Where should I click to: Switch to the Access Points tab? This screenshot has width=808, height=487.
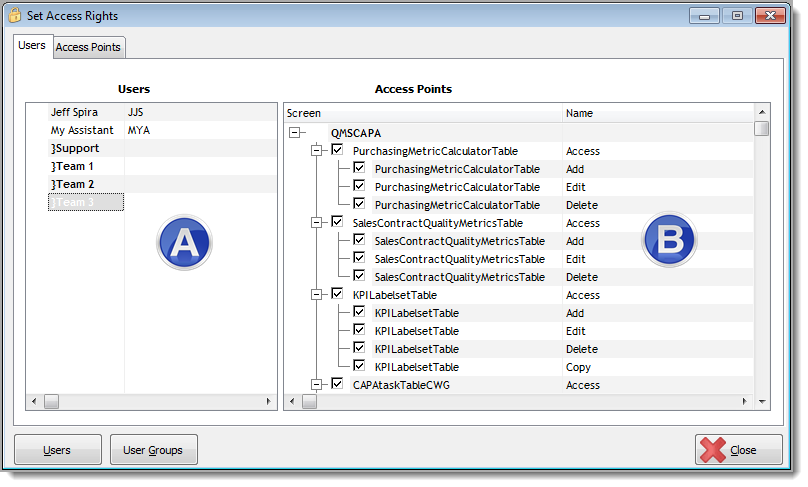(88, 47)
